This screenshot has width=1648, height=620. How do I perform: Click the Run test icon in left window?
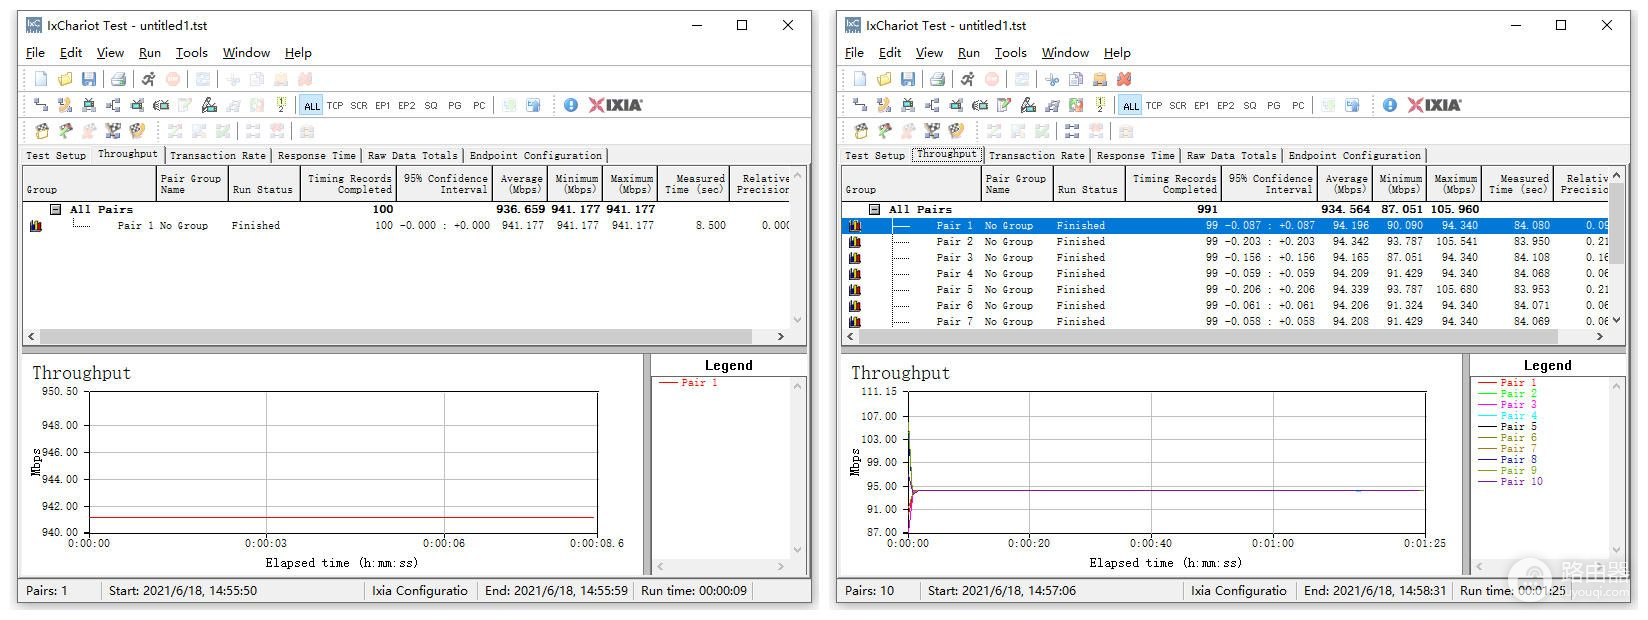pyautogui.click(x=148, y=79)
